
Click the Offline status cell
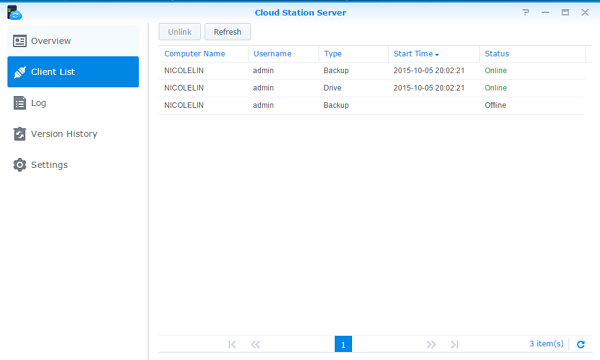(x=495, y=105)
